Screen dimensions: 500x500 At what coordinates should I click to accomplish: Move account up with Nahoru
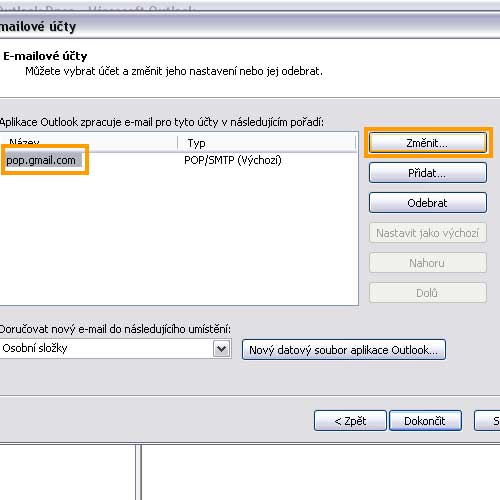428,263
